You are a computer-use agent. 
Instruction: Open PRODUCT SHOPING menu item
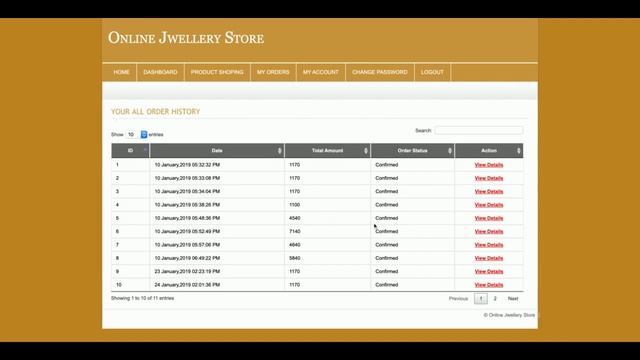(217, 72)
